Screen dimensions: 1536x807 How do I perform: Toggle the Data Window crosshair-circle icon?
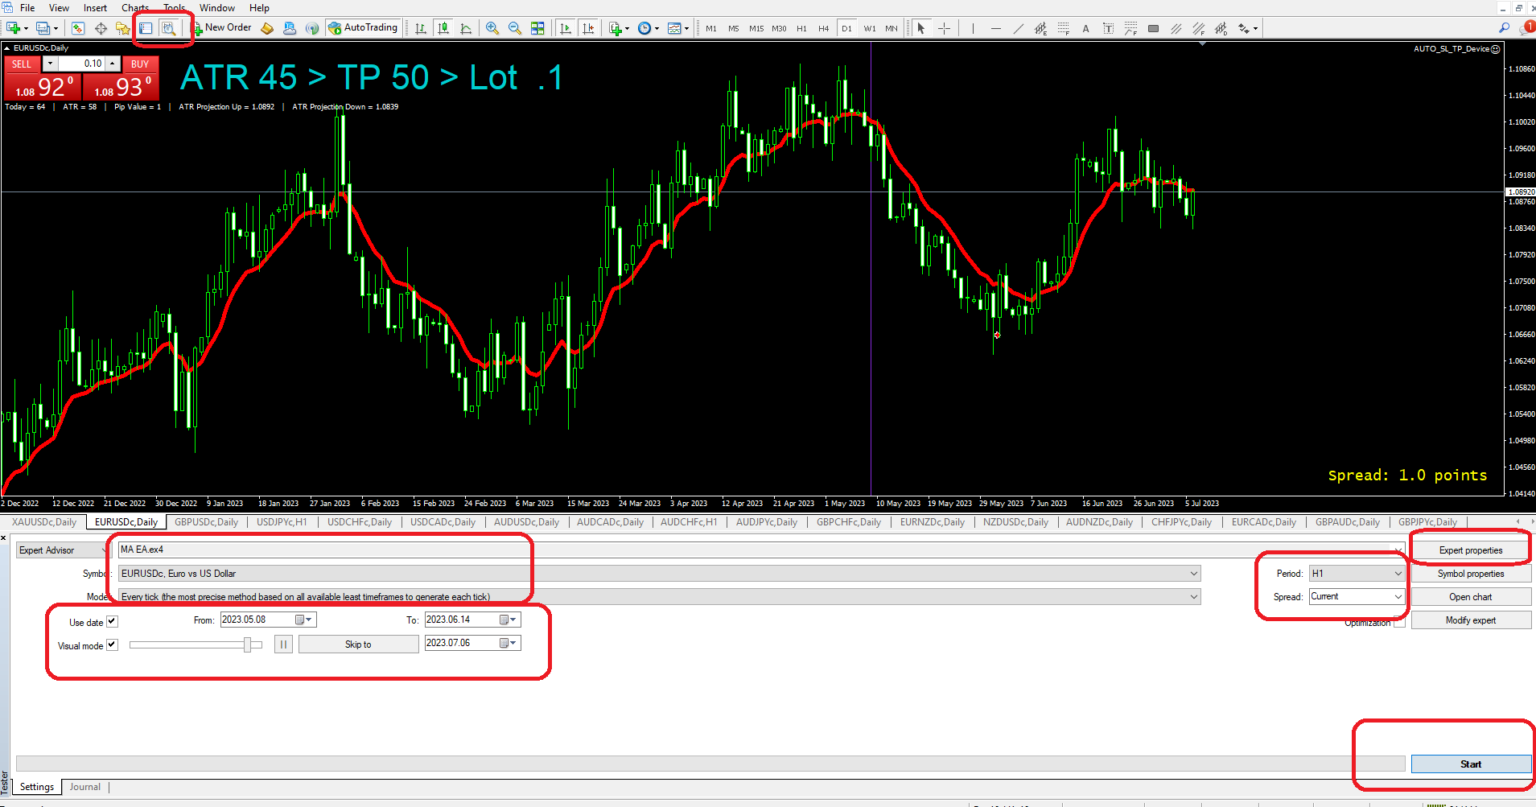pyautogui.click(x=101, y=28)
